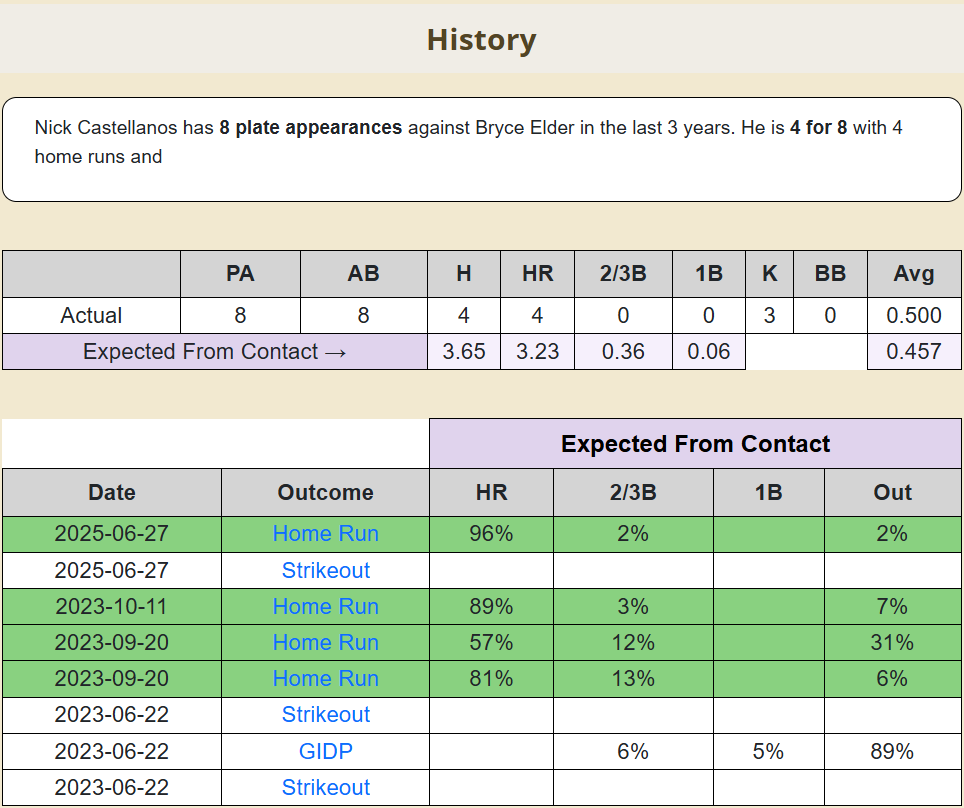Screen dimensions: 964x808
Task: Click the 81% HR cell
Action: (x=491, y=678)
